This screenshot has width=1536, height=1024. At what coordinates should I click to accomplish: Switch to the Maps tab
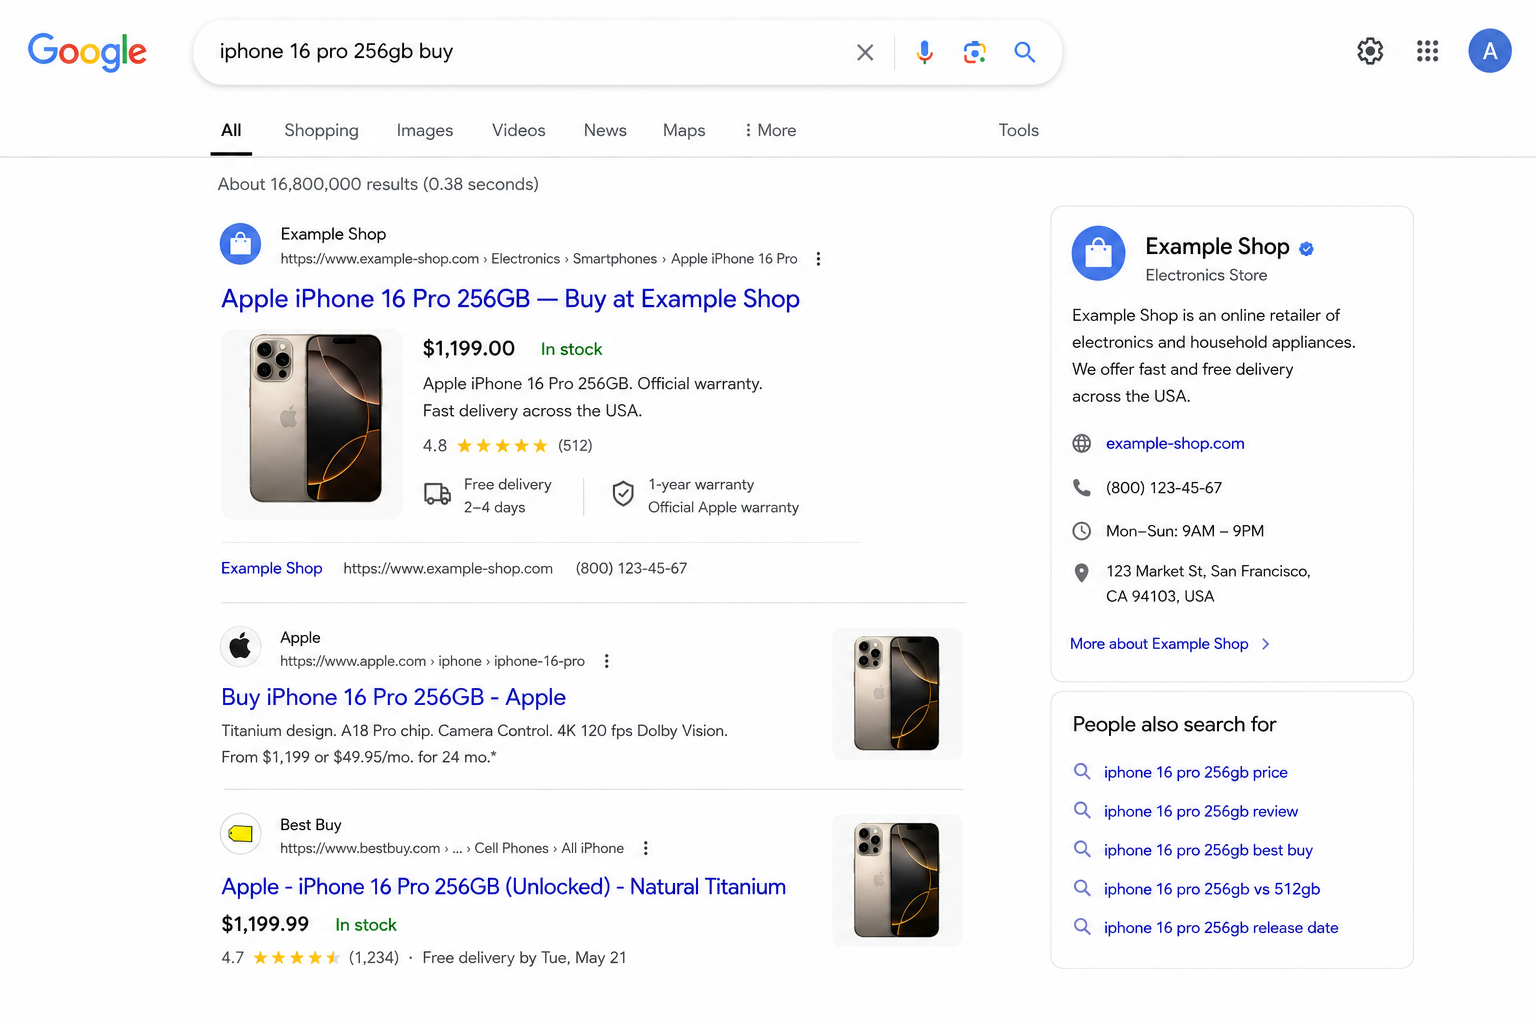tap(684, 130)
